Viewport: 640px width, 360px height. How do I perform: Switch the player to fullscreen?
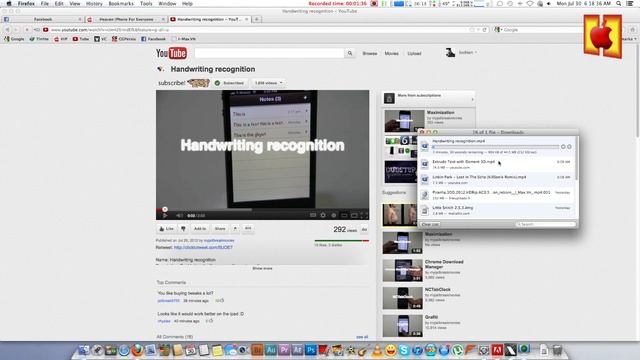(364, 215)
